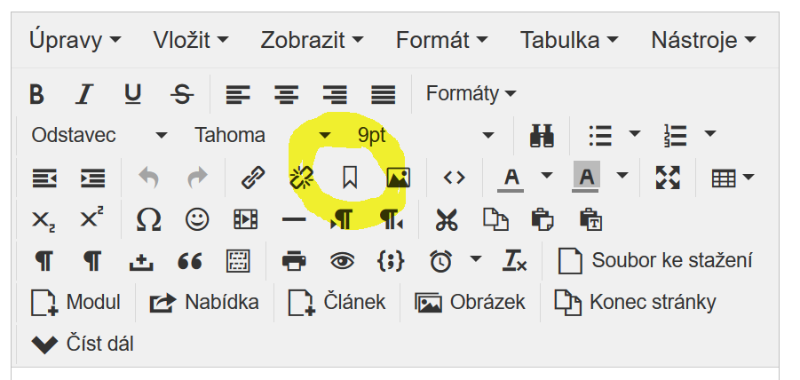Align text left
The height and width of the screenshot is (380, 800).
[x=238, y=95]
